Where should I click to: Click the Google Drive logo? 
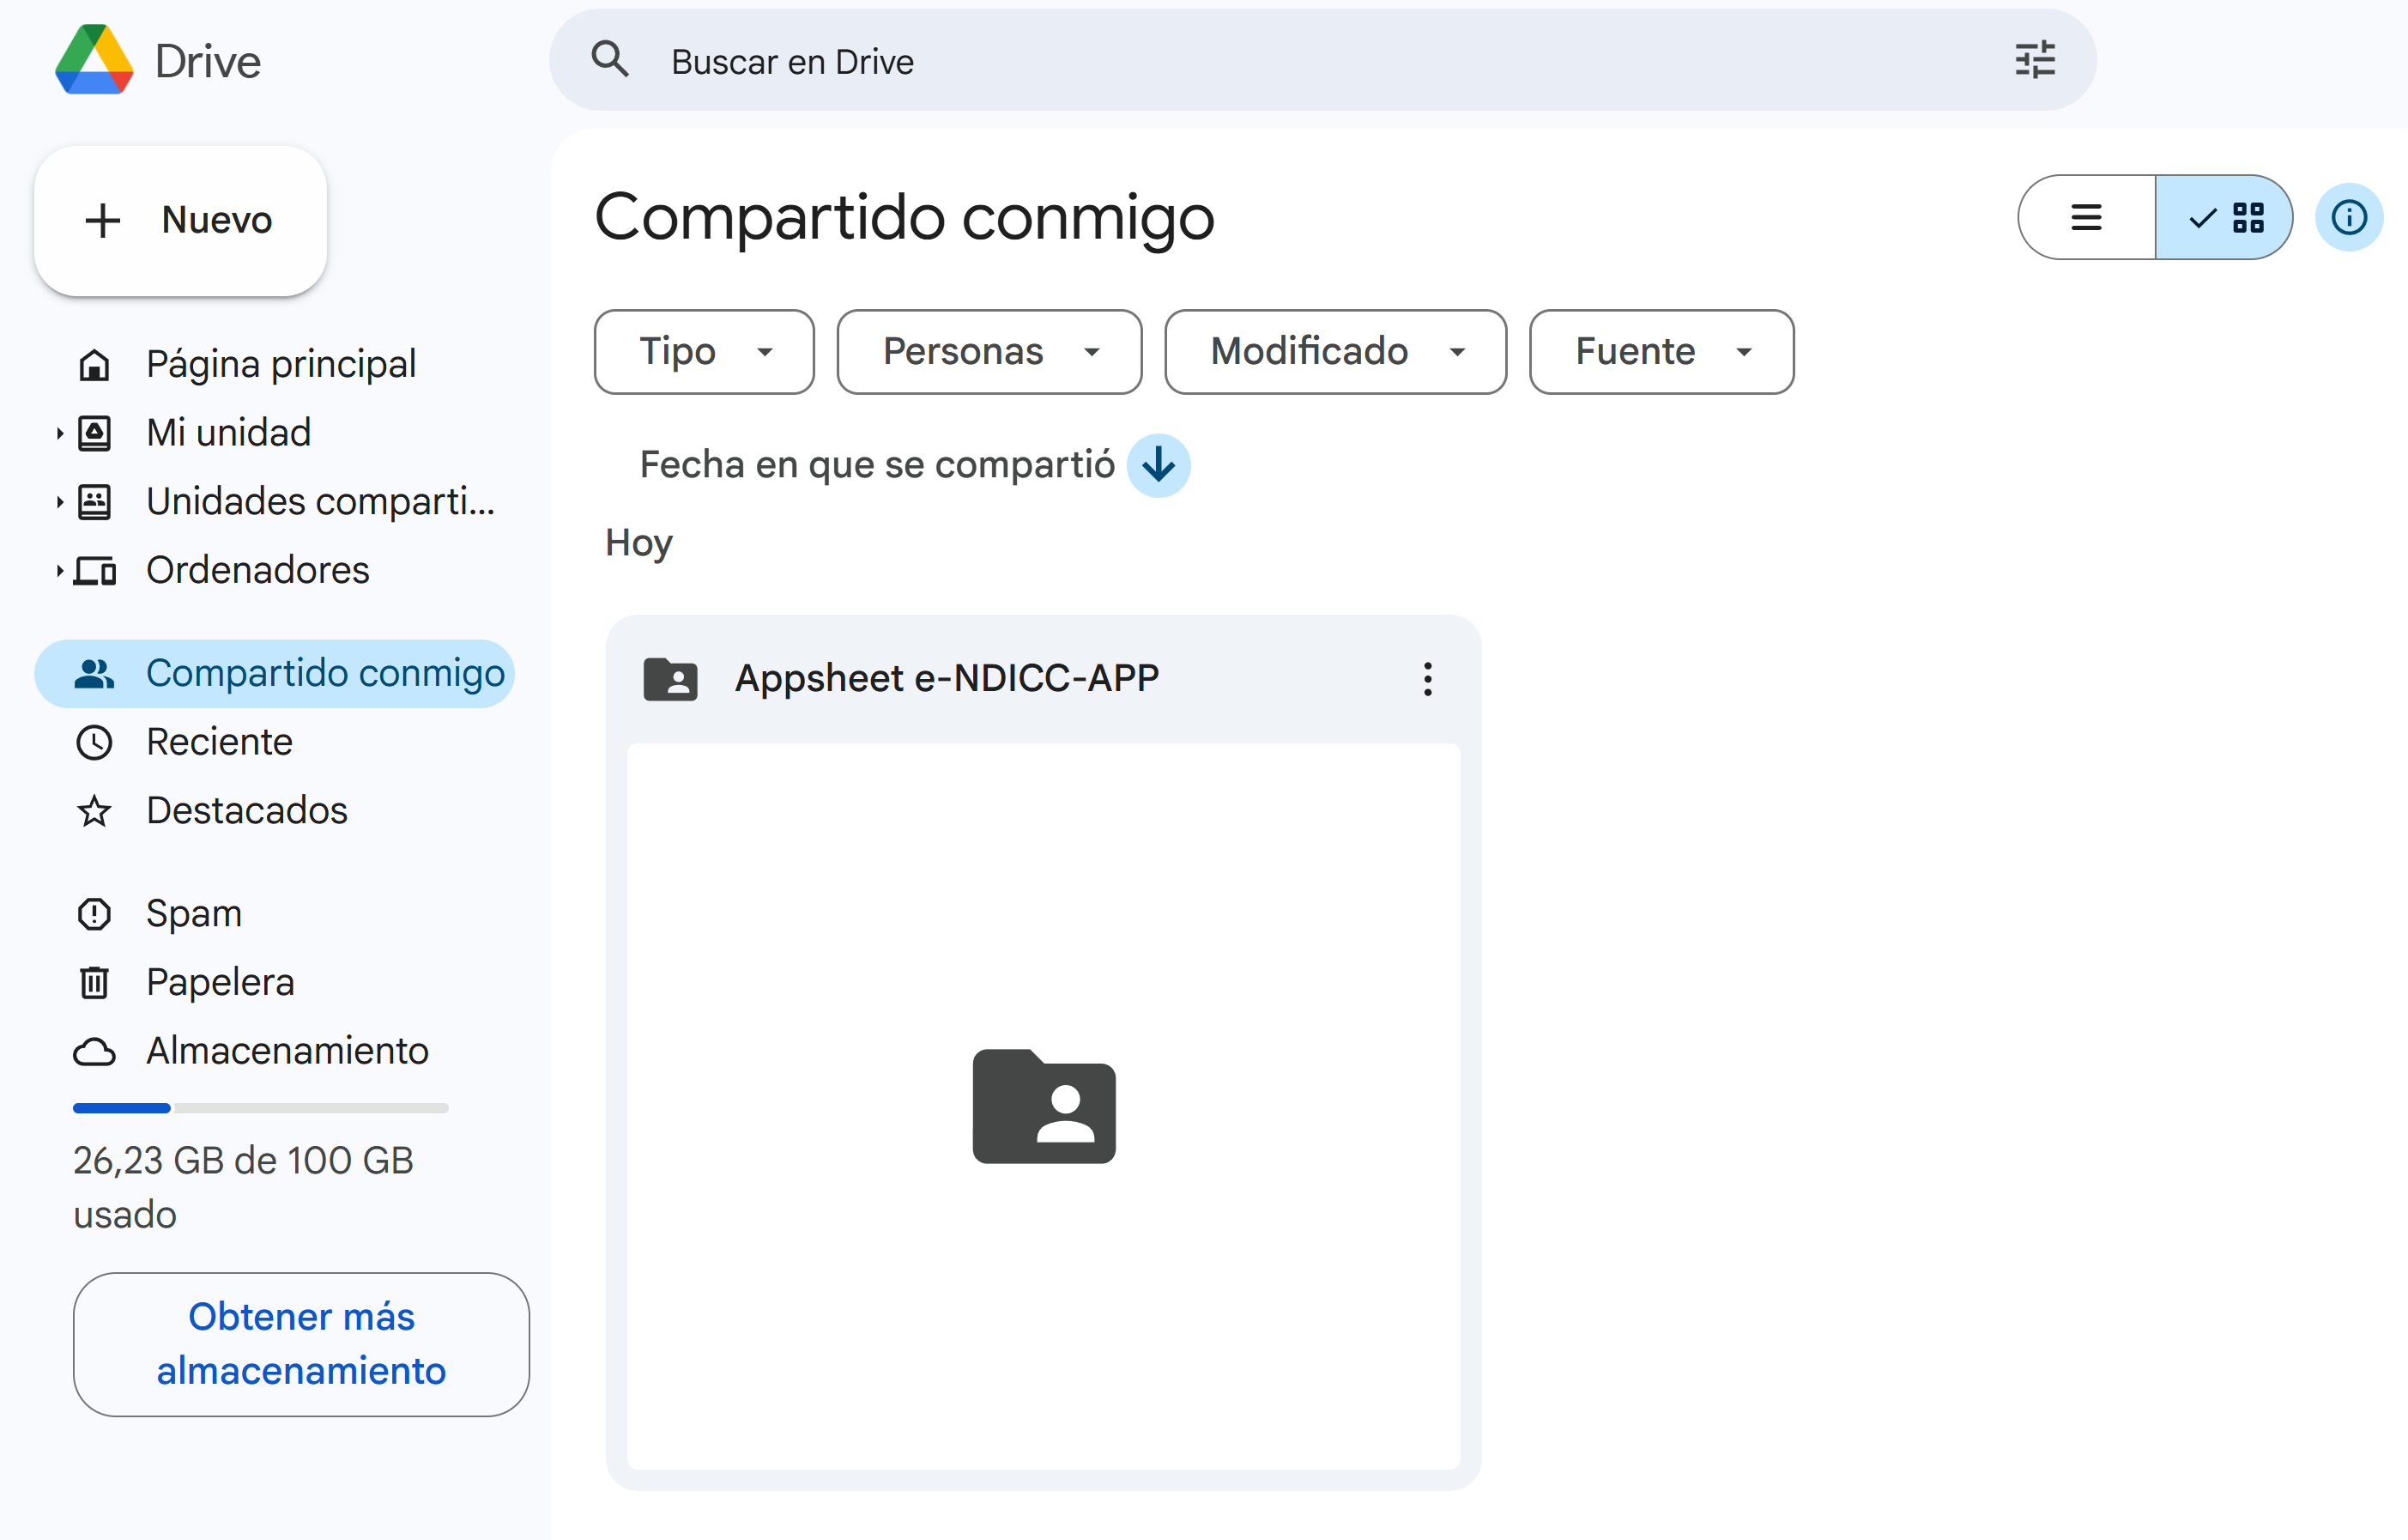pyautogui.click(x=95, y=60)
